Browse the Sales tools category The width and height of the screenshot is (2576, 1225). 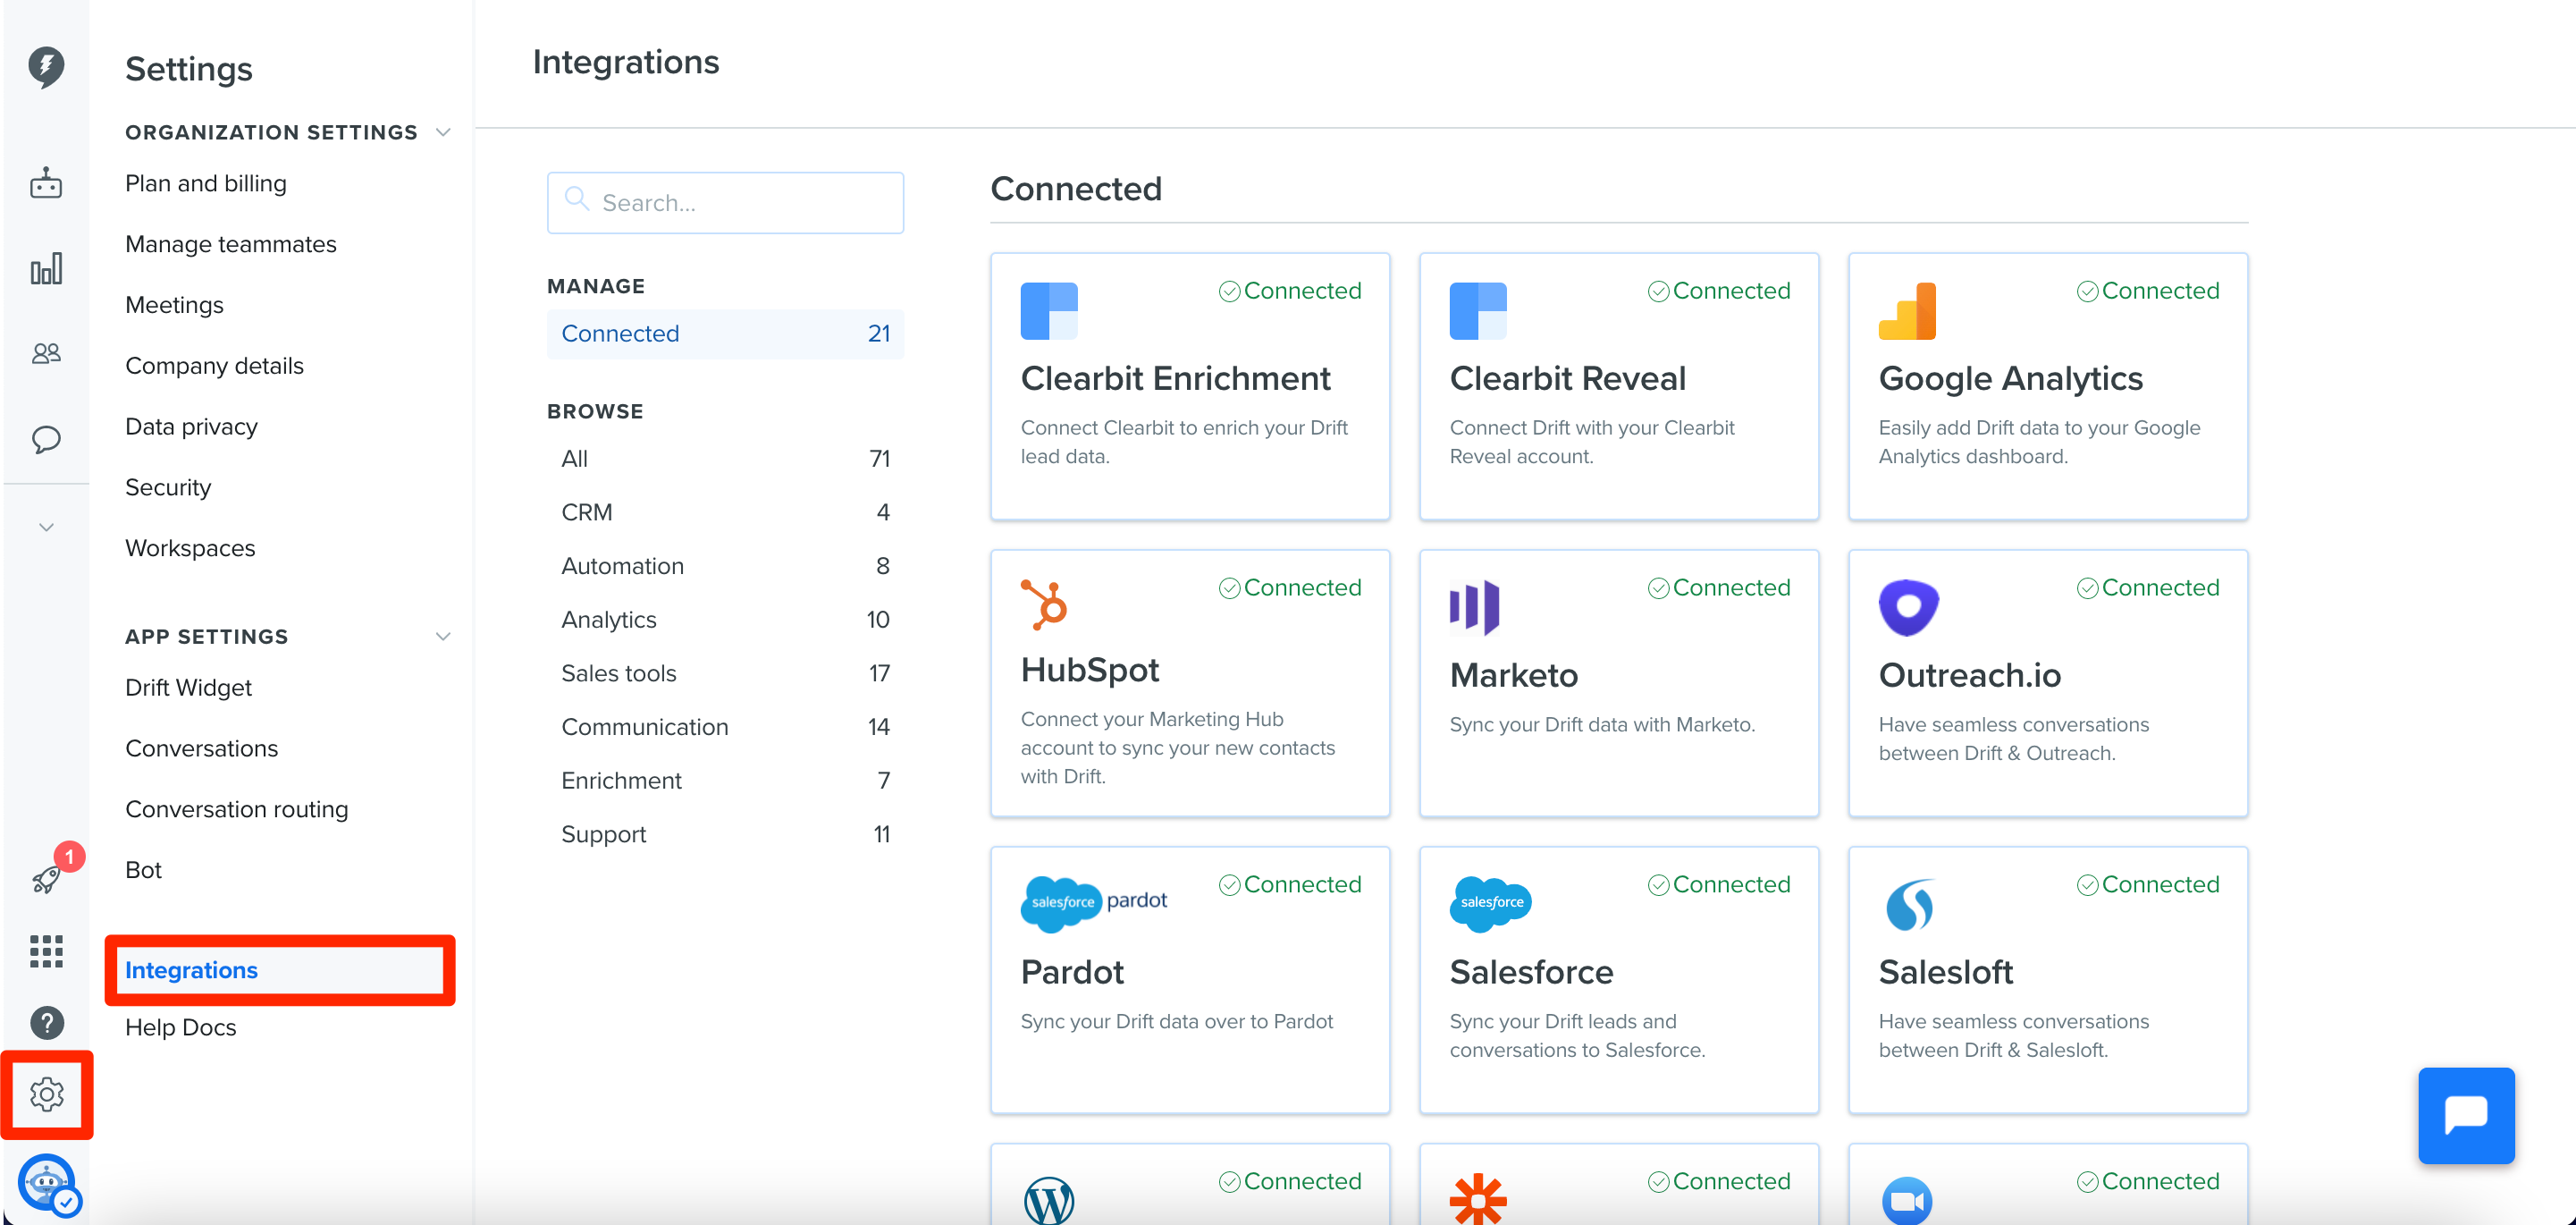click(725, 673)
